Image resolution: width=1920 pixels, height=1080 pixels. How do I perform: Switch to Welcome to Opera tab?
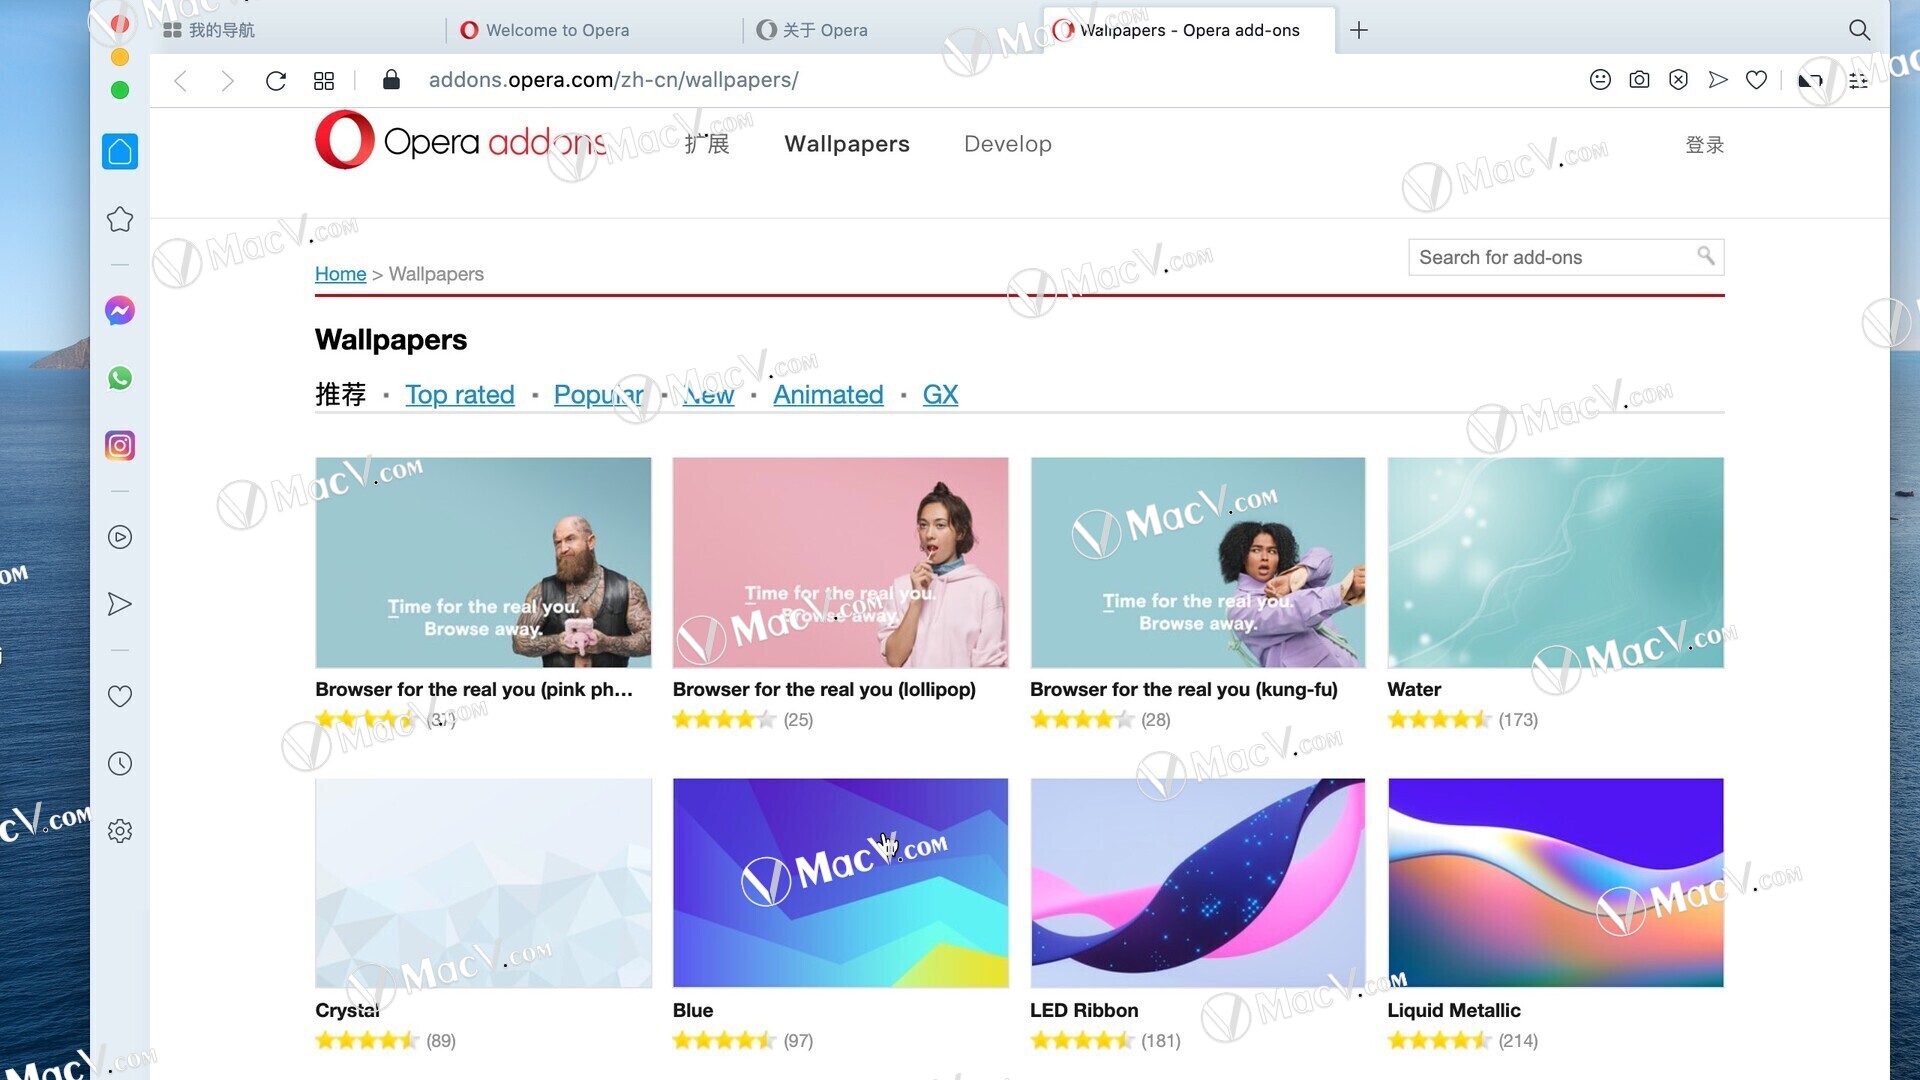pos(557,30)
